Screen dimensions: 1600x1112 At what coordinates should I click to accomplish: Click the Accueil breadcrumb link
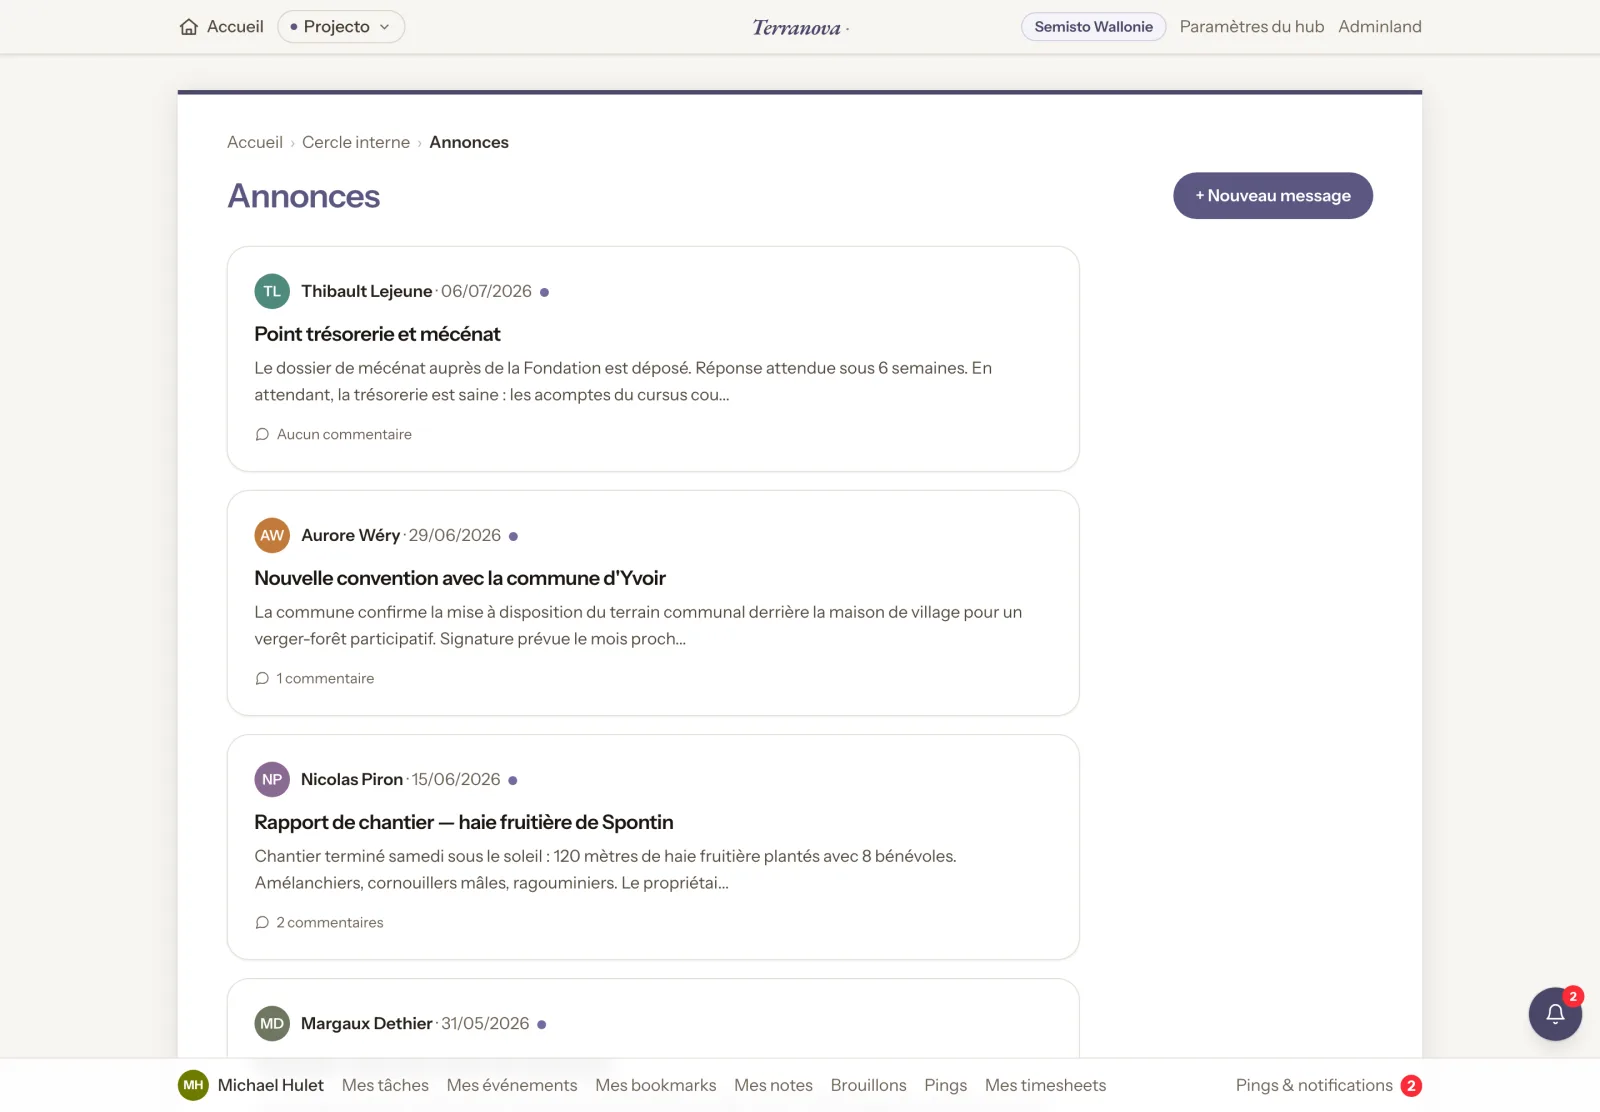point(255,142)
